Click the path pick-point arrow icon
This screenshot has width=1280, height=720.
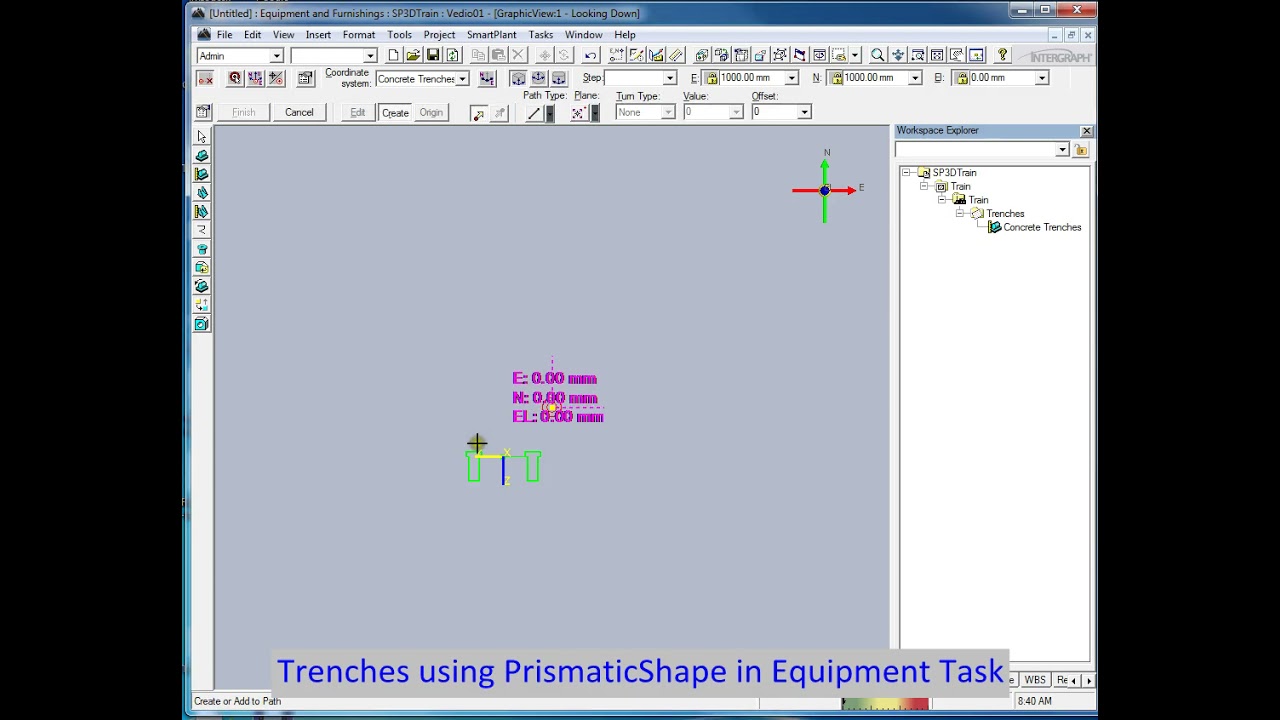[478, 113]
